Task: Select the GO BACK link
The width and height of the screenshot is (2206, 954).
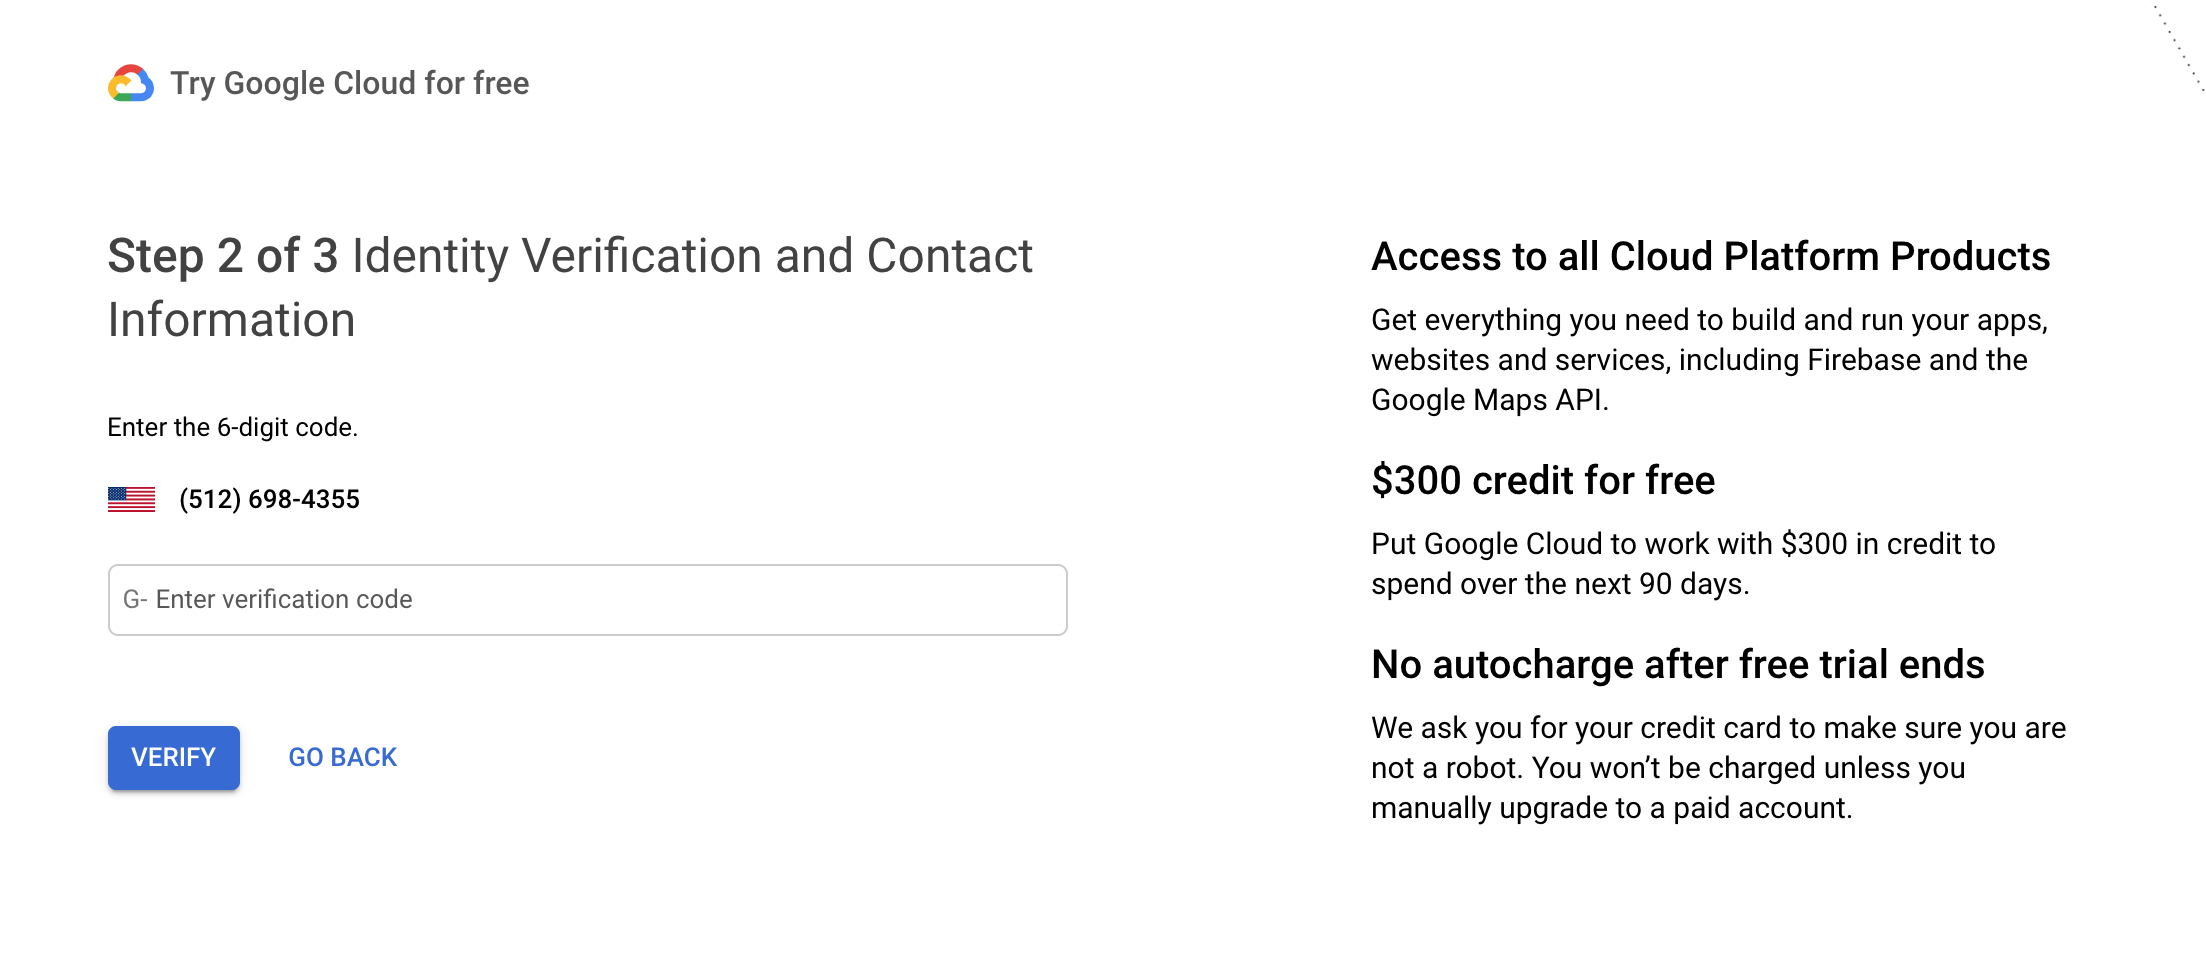Action: [342, 757]
